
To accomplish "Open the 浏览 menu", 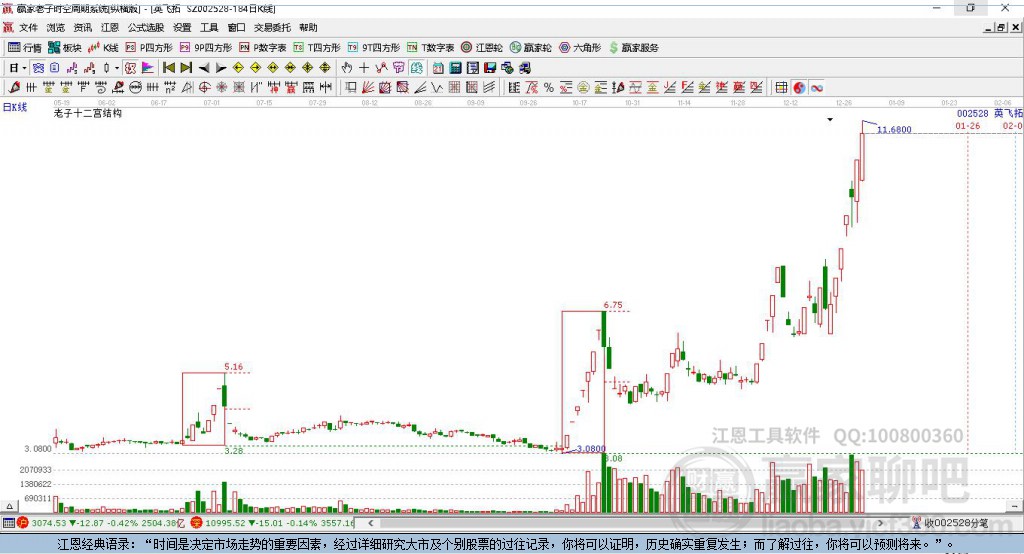I will (x=56, y=27).
